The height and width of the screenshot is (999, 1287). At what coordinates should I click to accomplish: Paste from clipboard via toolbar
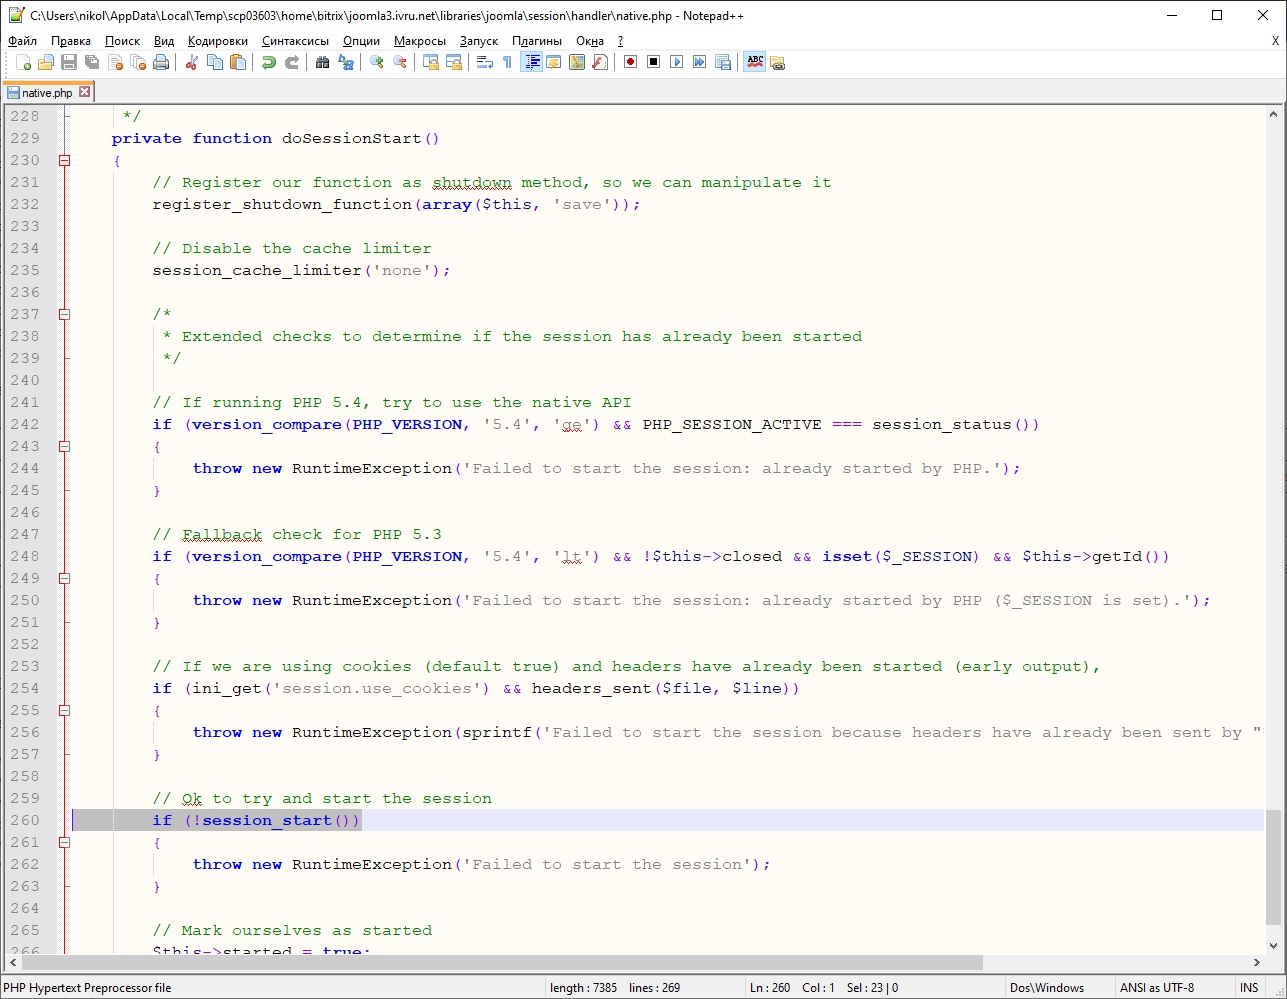pos(238,62)
